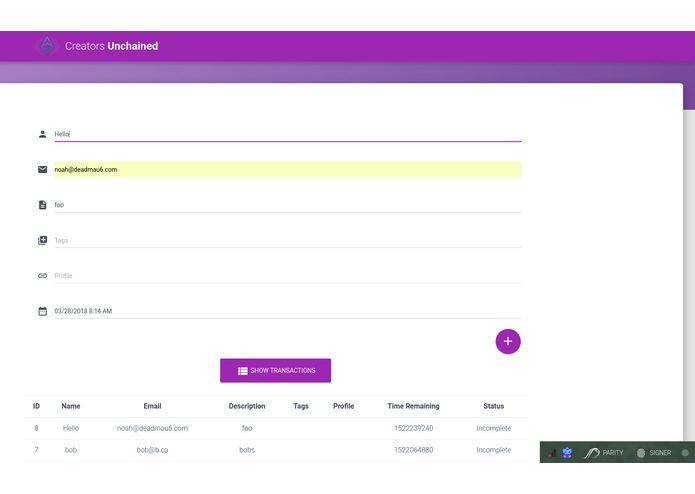Click the Name column header
The width and height of the screenshot is (695, 494).
click(x=71, y=406)
